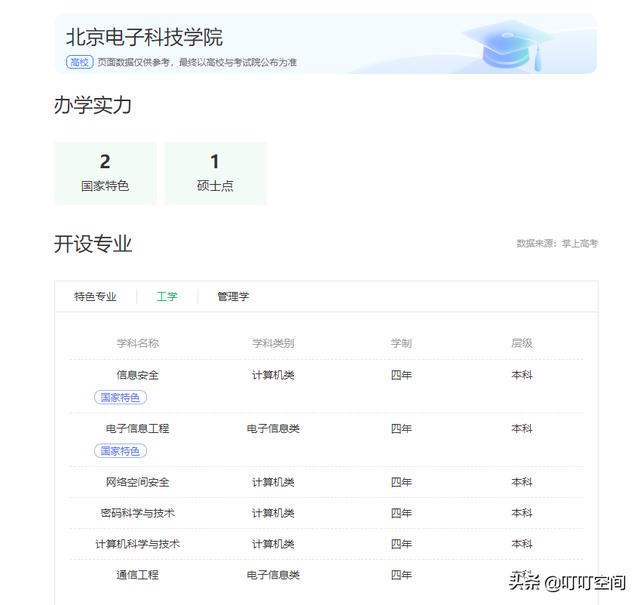Click the 国家特色 badge under 信息安全

tap(120, 397)
